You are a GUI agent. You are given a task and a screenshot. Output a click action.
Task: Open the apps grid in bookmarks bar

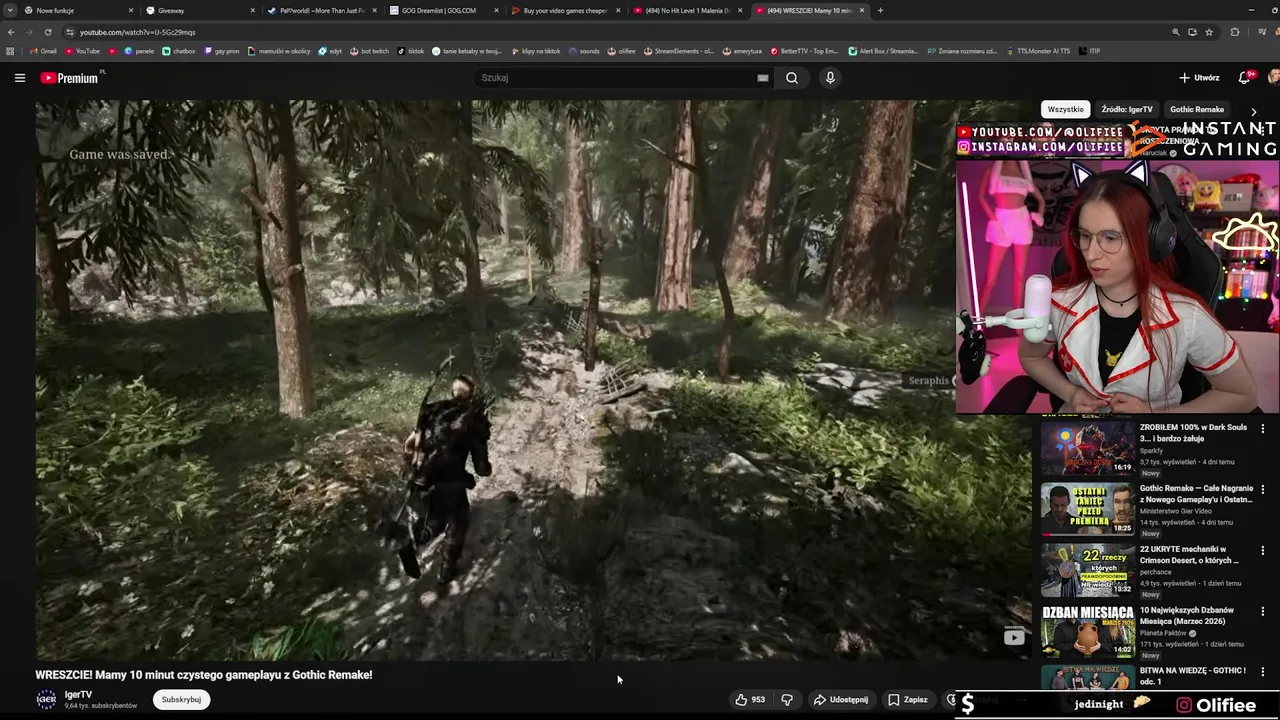[x=11, y=51]
